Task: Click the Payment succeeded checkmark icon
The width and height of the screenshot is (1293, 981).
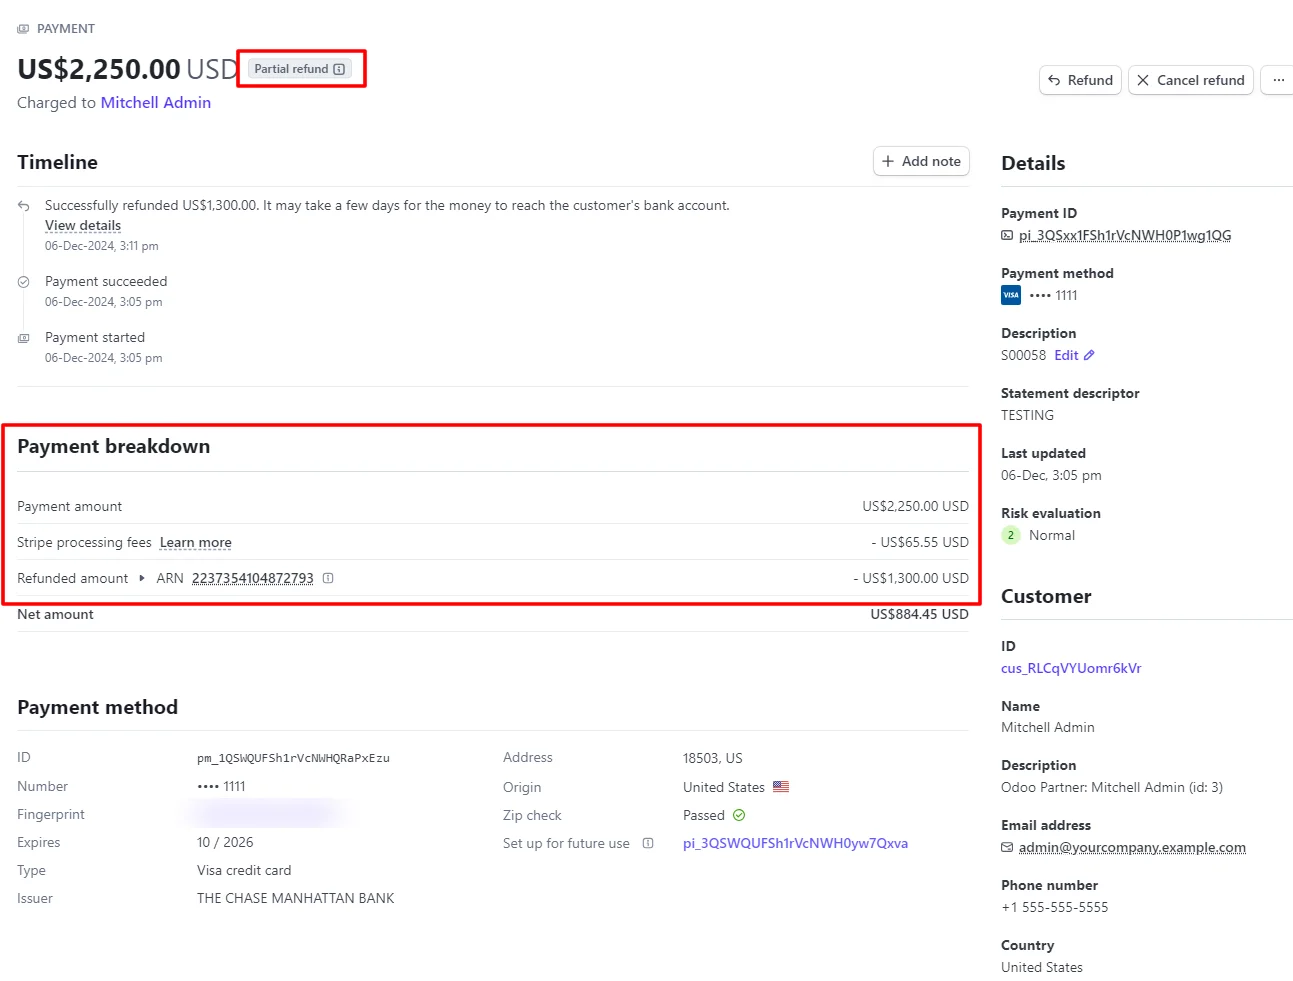Action: 23,282
